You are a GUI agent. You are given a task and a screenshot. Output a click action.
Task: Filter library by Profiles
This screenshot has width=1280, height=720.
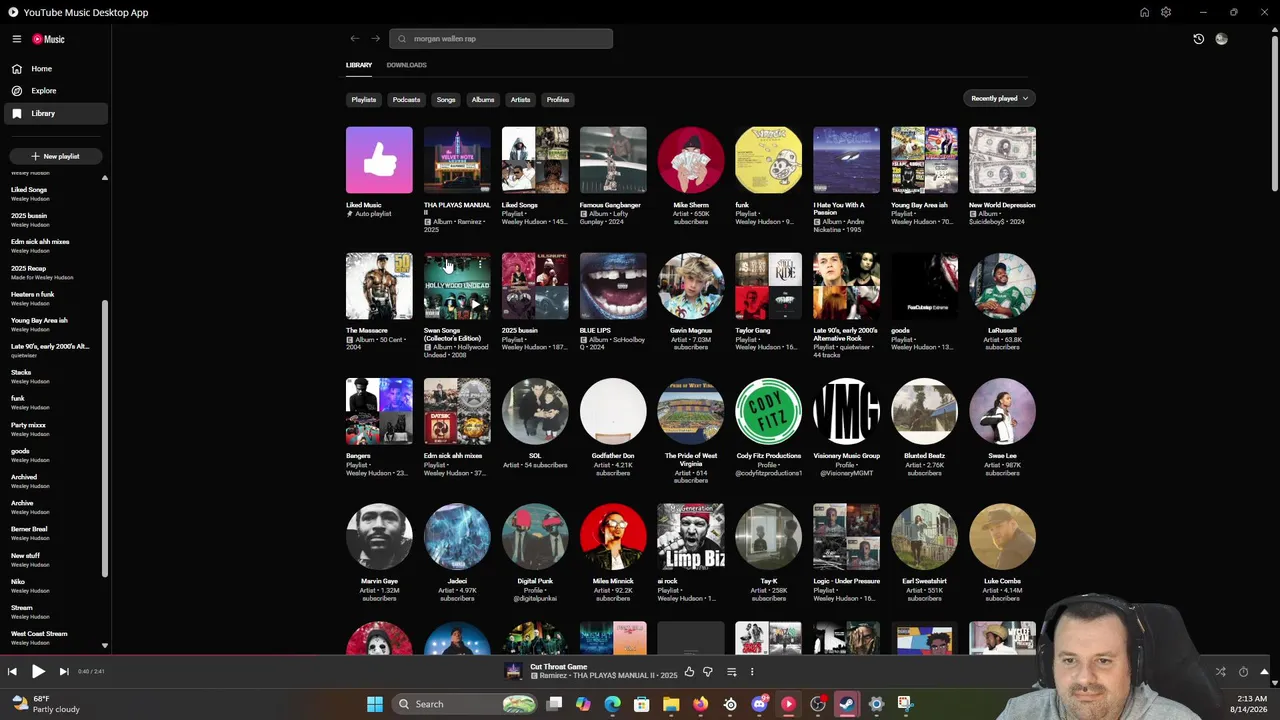(558, 100)
